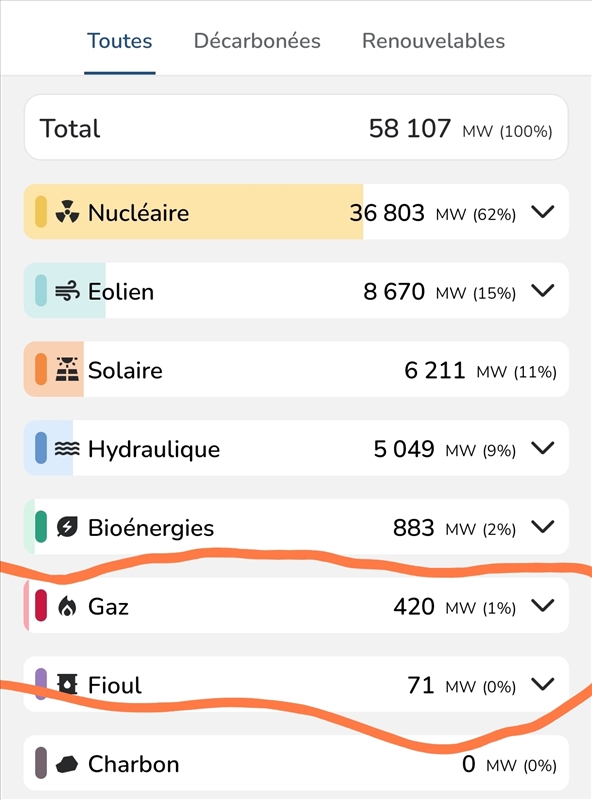The width and height of the screenshot is (592, 800).
Task: Select the Charbon coal icon
Action: point(67,764)
